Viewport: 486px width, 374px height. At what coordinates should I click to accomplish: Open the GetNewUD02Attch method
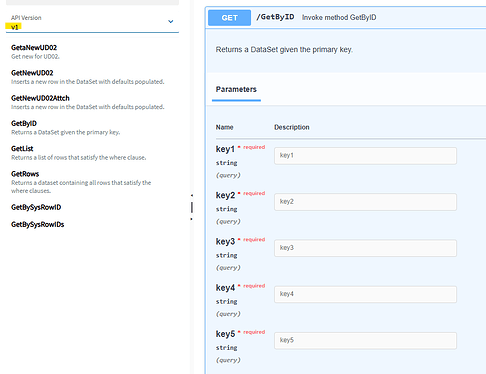[40, 98]
